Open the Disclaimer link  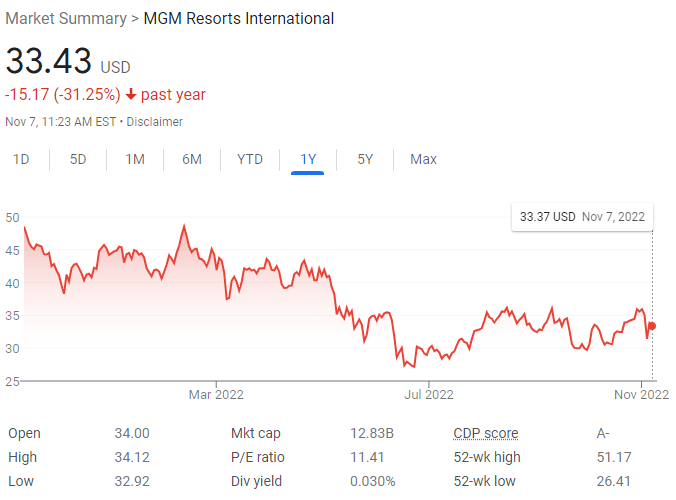154,122
